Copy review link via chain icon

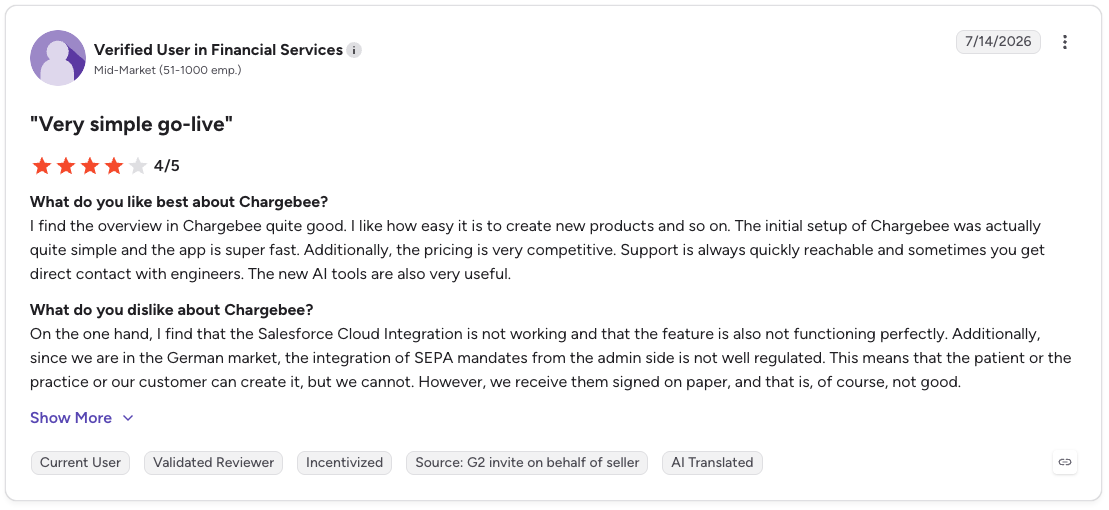[1064, 463]
